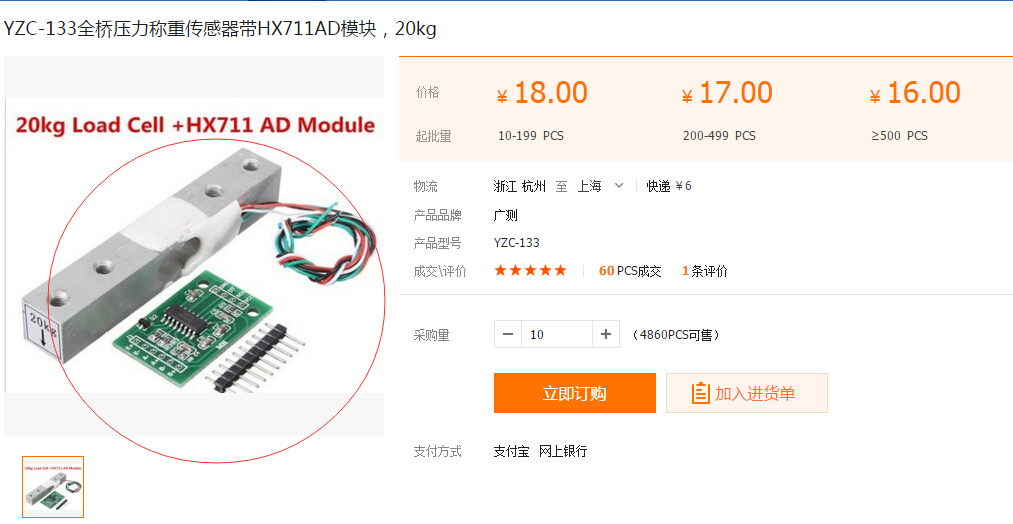View the 60 PCS成交 transactions link
Screen dimensions: 1013x524
tap(630, 271)
